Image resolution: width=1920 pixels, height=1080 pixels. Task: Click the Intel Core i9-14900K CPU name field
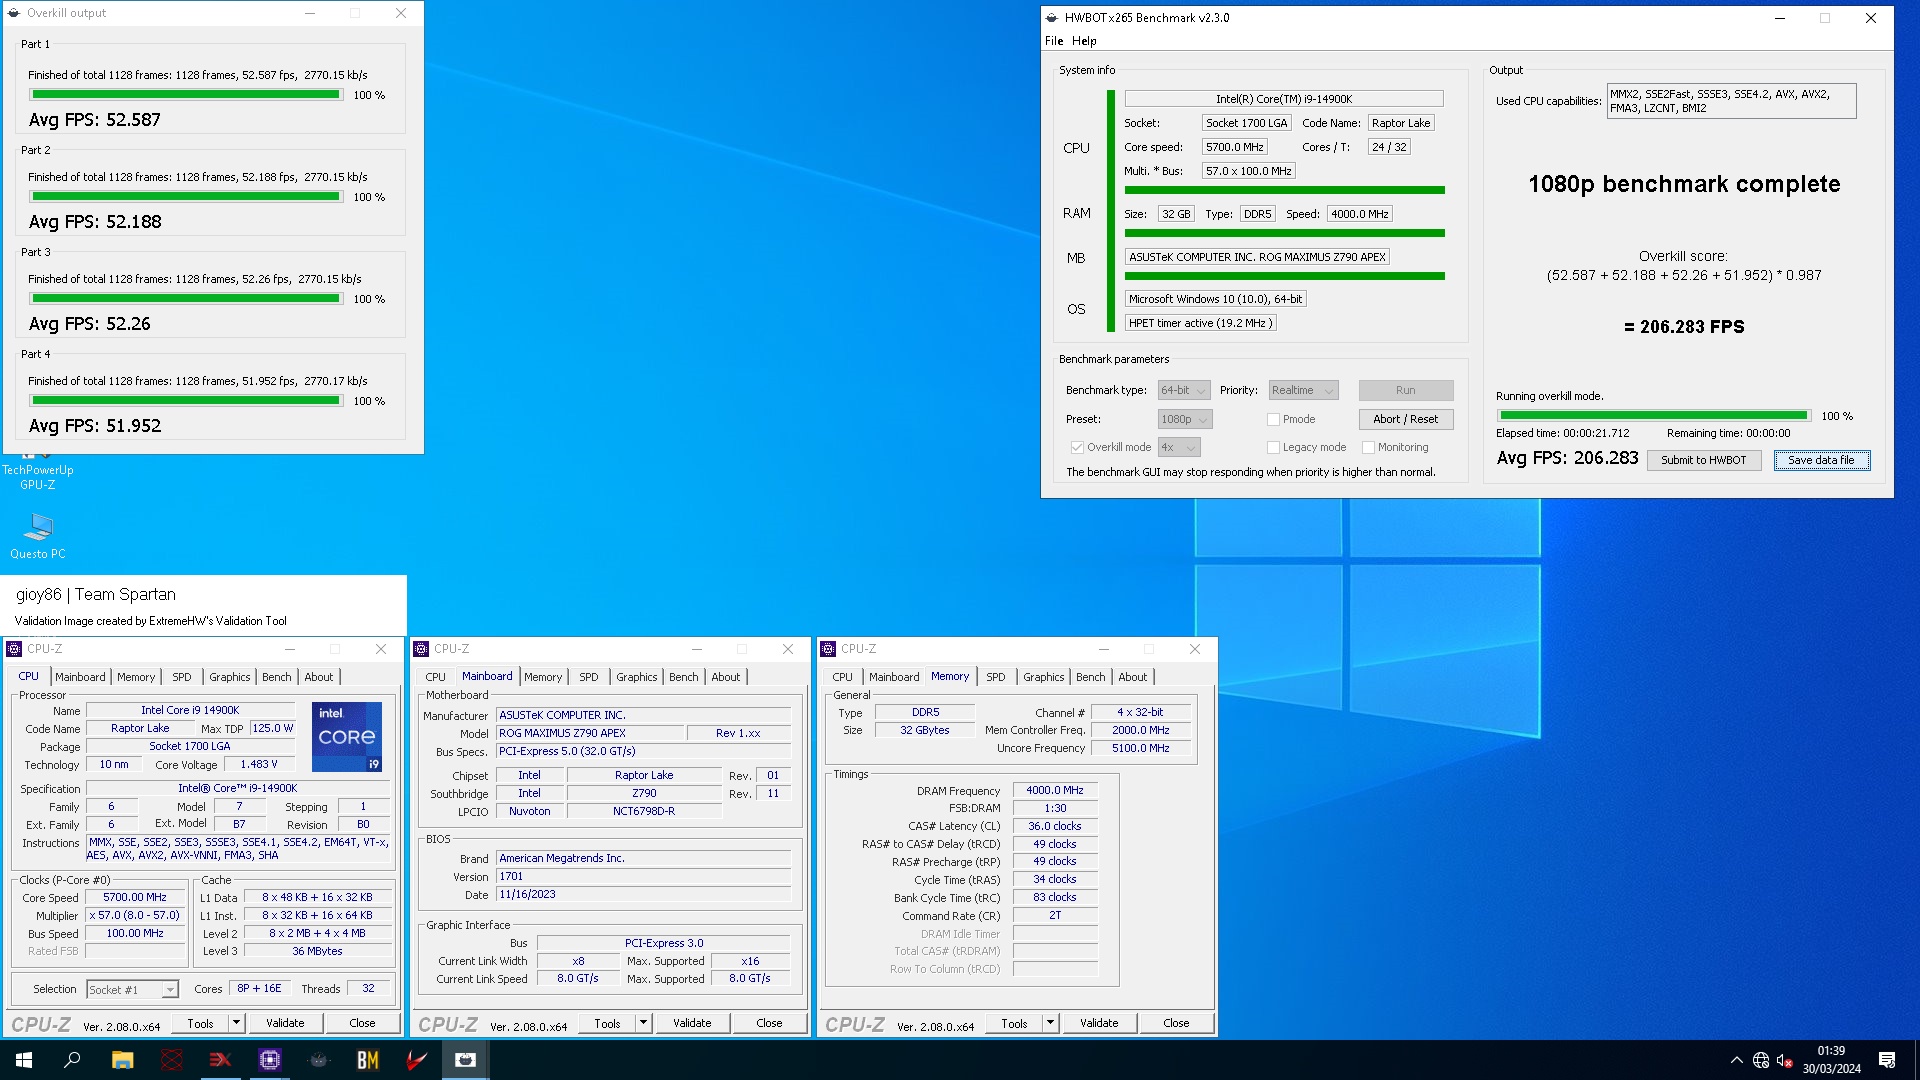tap(1284, 99)
